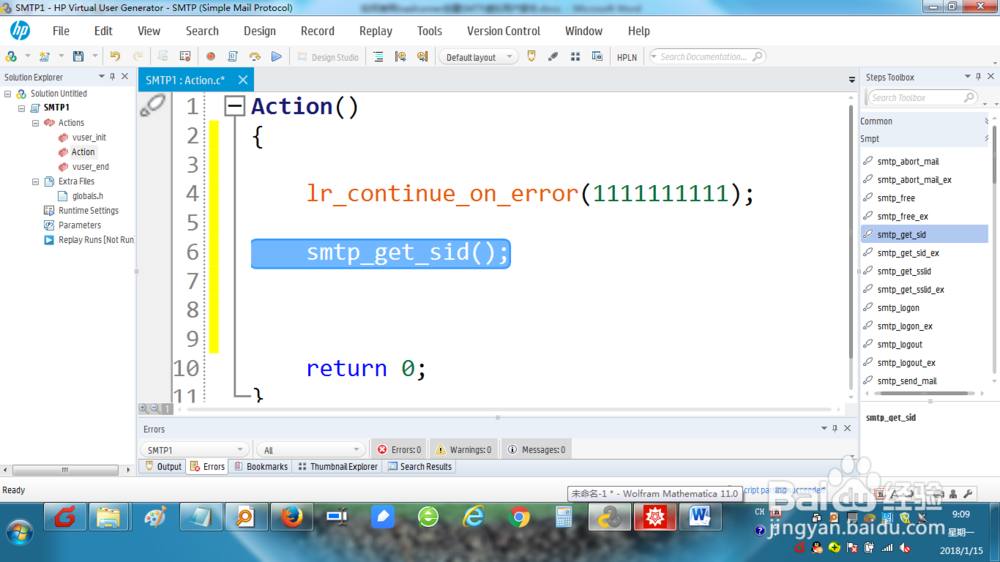Screen dimensions: 1000x562
Task: Zoom in the editor with magnifier plus
Action: coord(143,408)
